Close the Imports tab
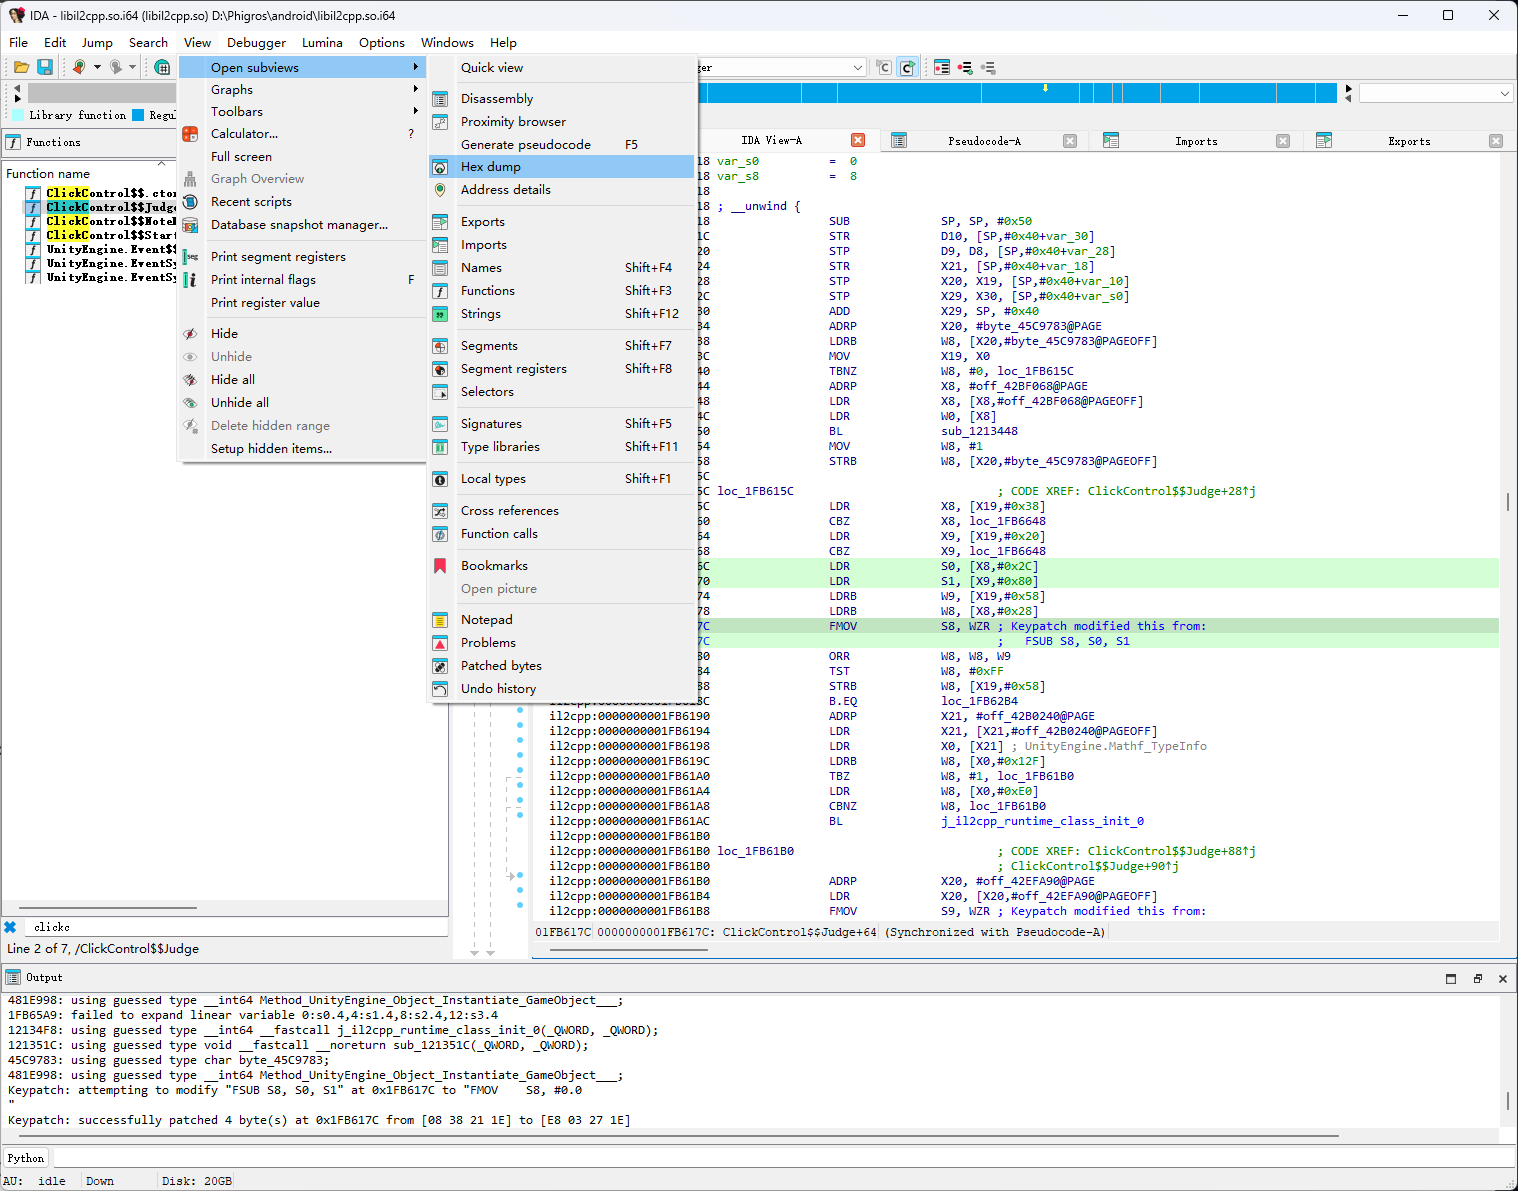 pos(1283,141)
